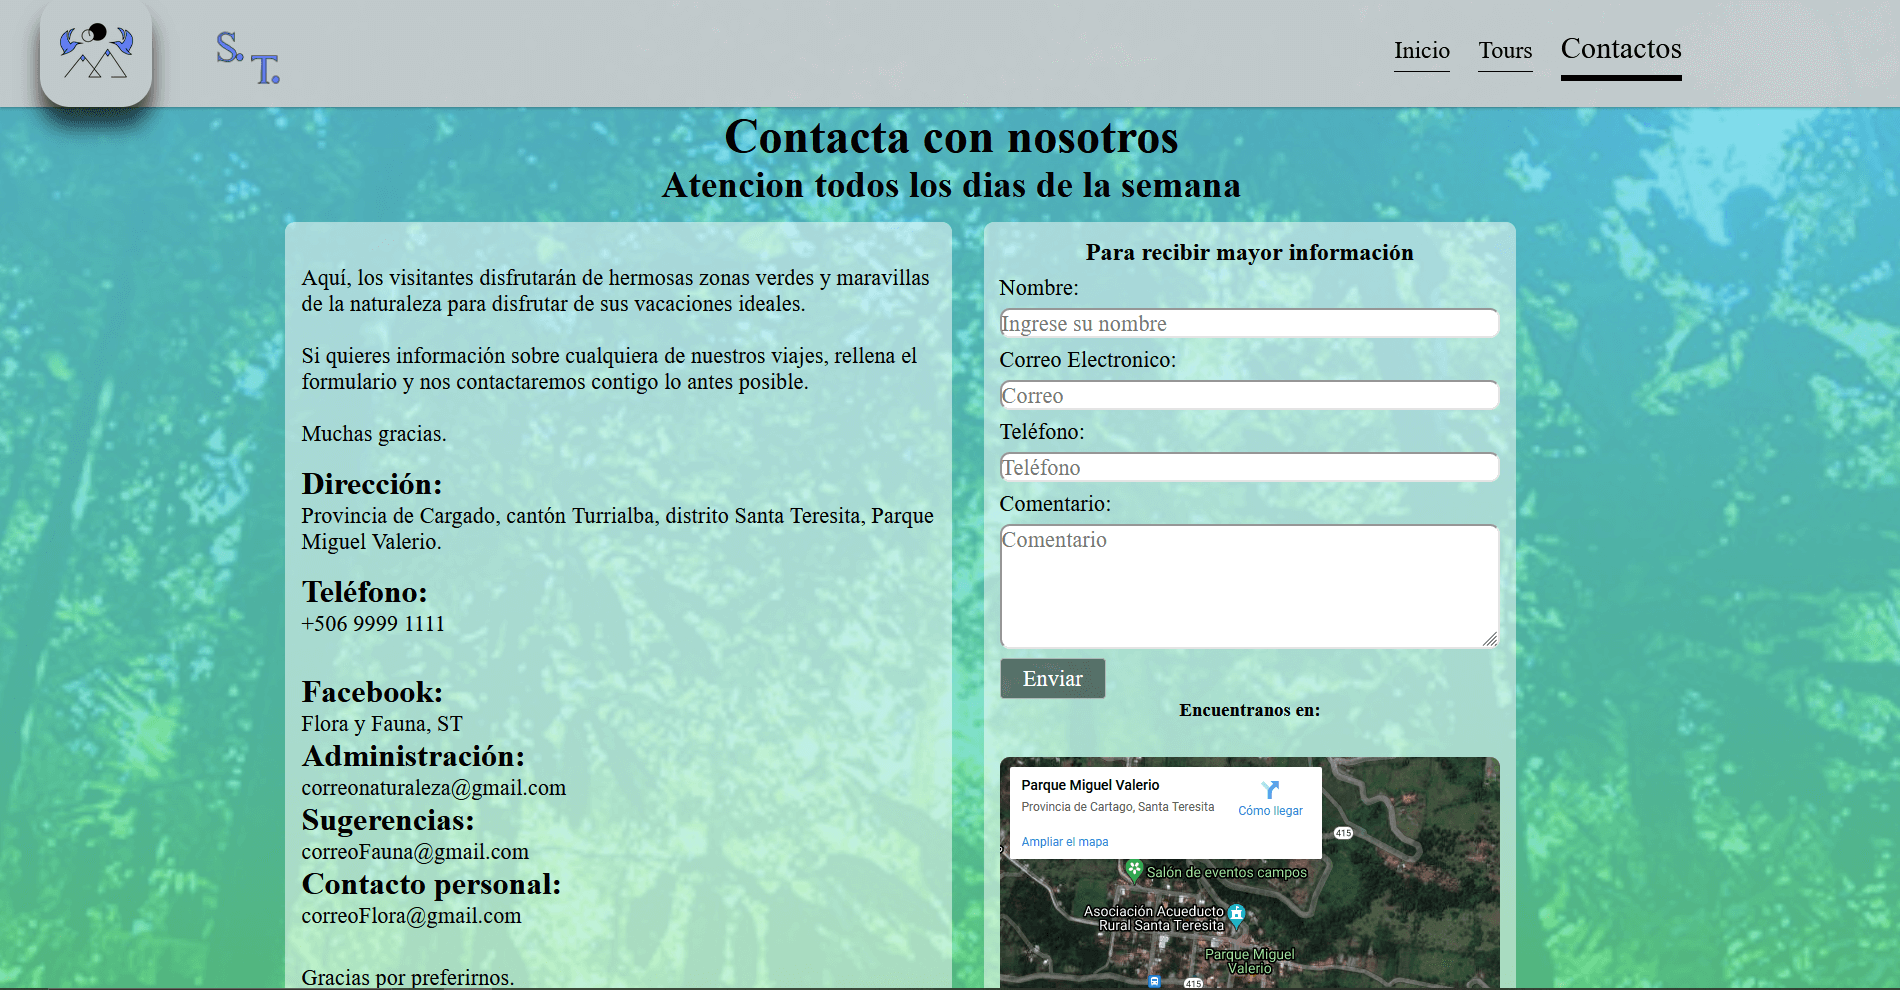Click Provincia de Cartago address in map card

tap(1117, 807)
